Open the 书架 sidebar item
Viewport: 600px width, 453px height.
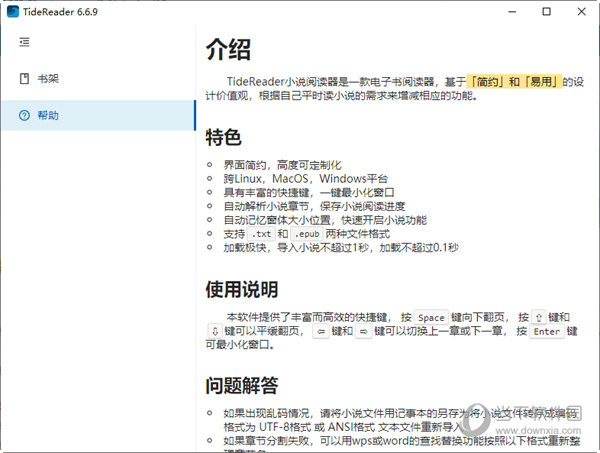[x=48, y=79]
